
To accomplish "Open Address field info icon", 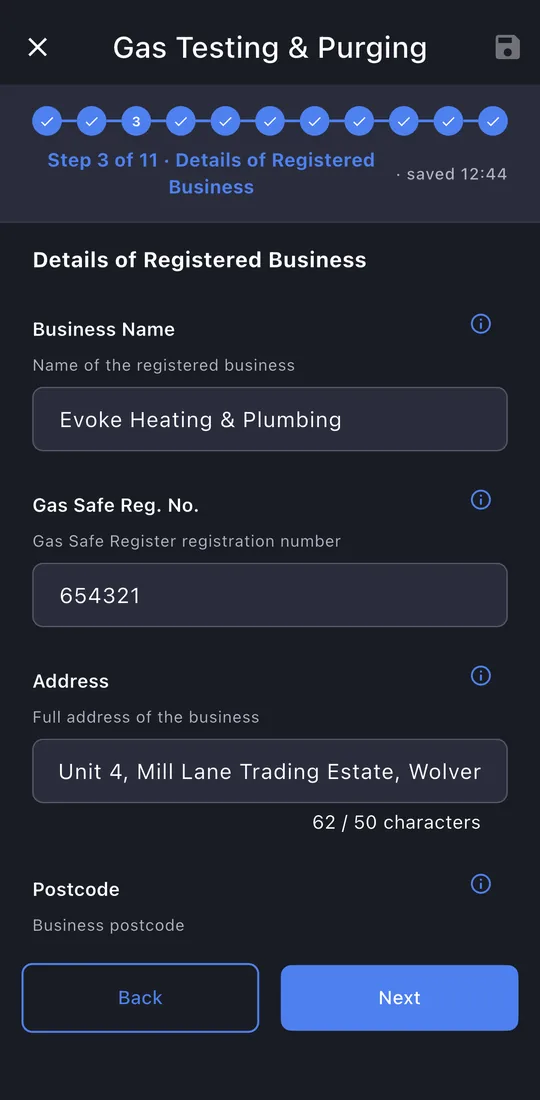I will pyautogui.click(x=480, y=676).
